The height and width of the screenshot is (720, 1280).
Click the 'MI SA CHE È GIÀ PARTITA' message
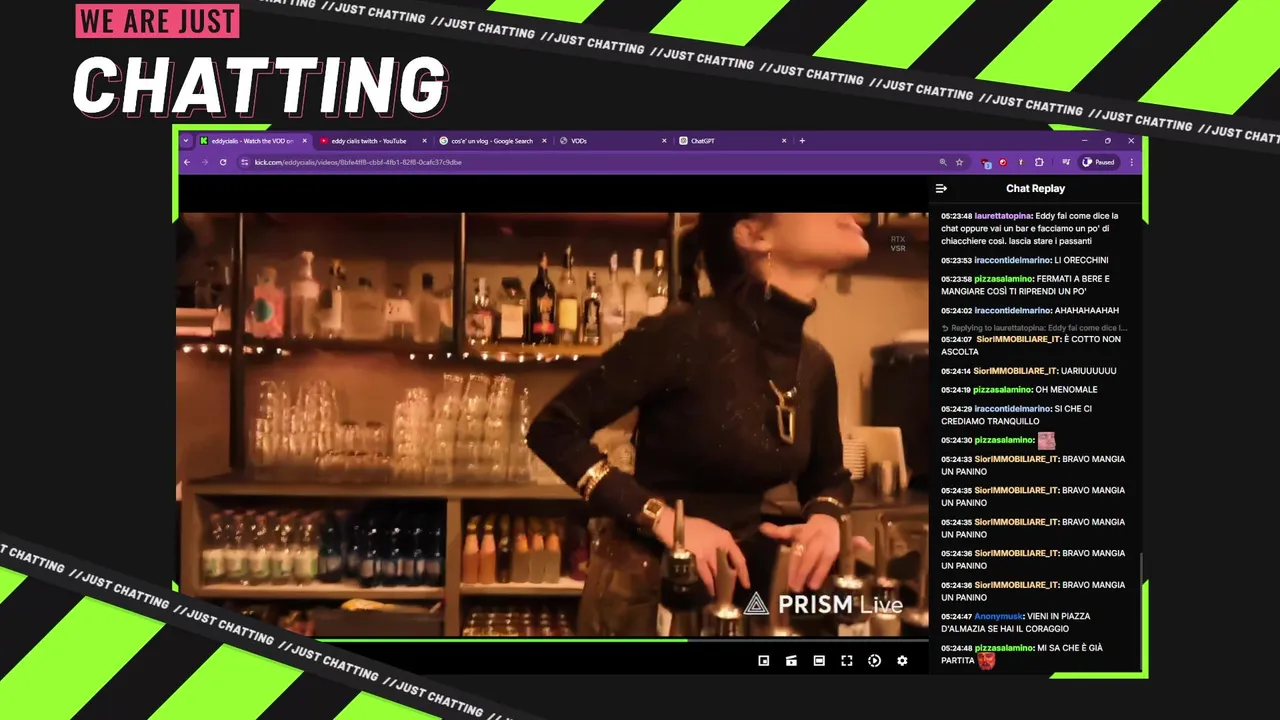pos(1021,654)
